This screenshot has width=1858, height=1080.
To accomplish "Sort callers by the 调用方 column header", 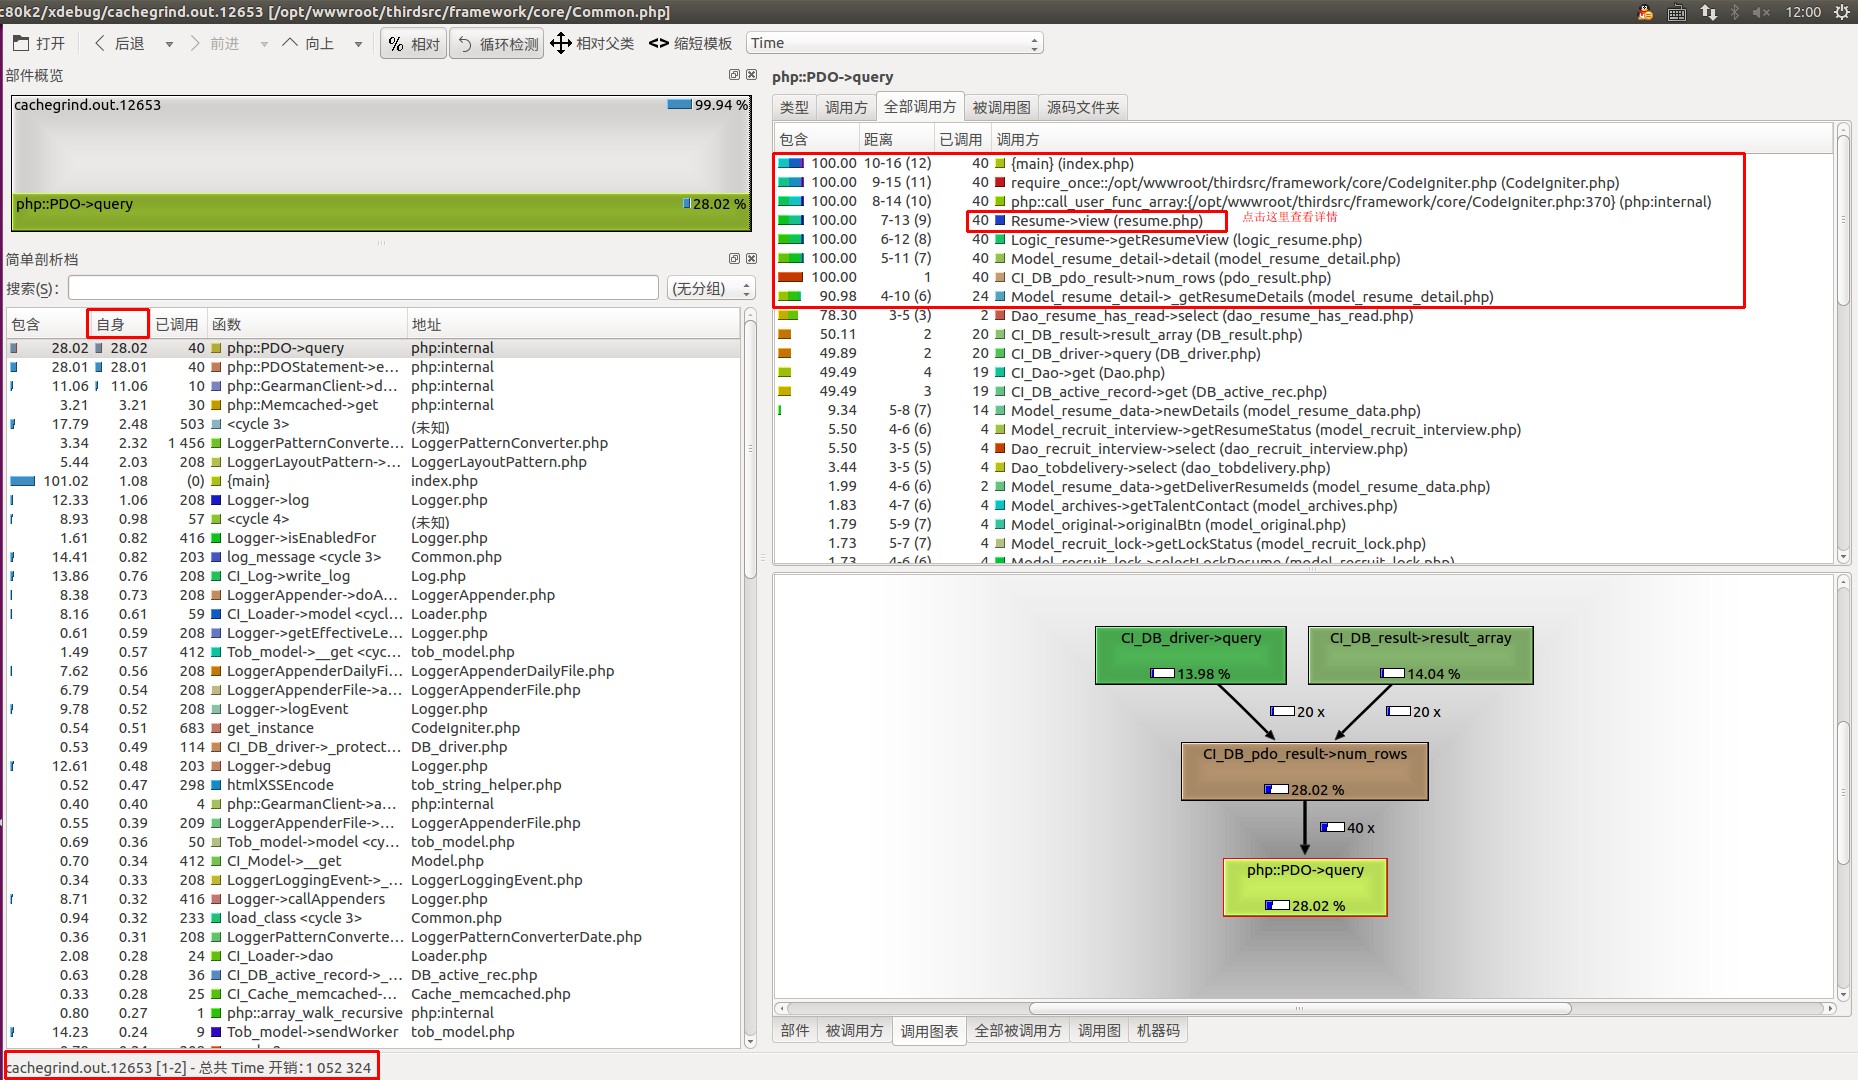I will pos(1413,139).
